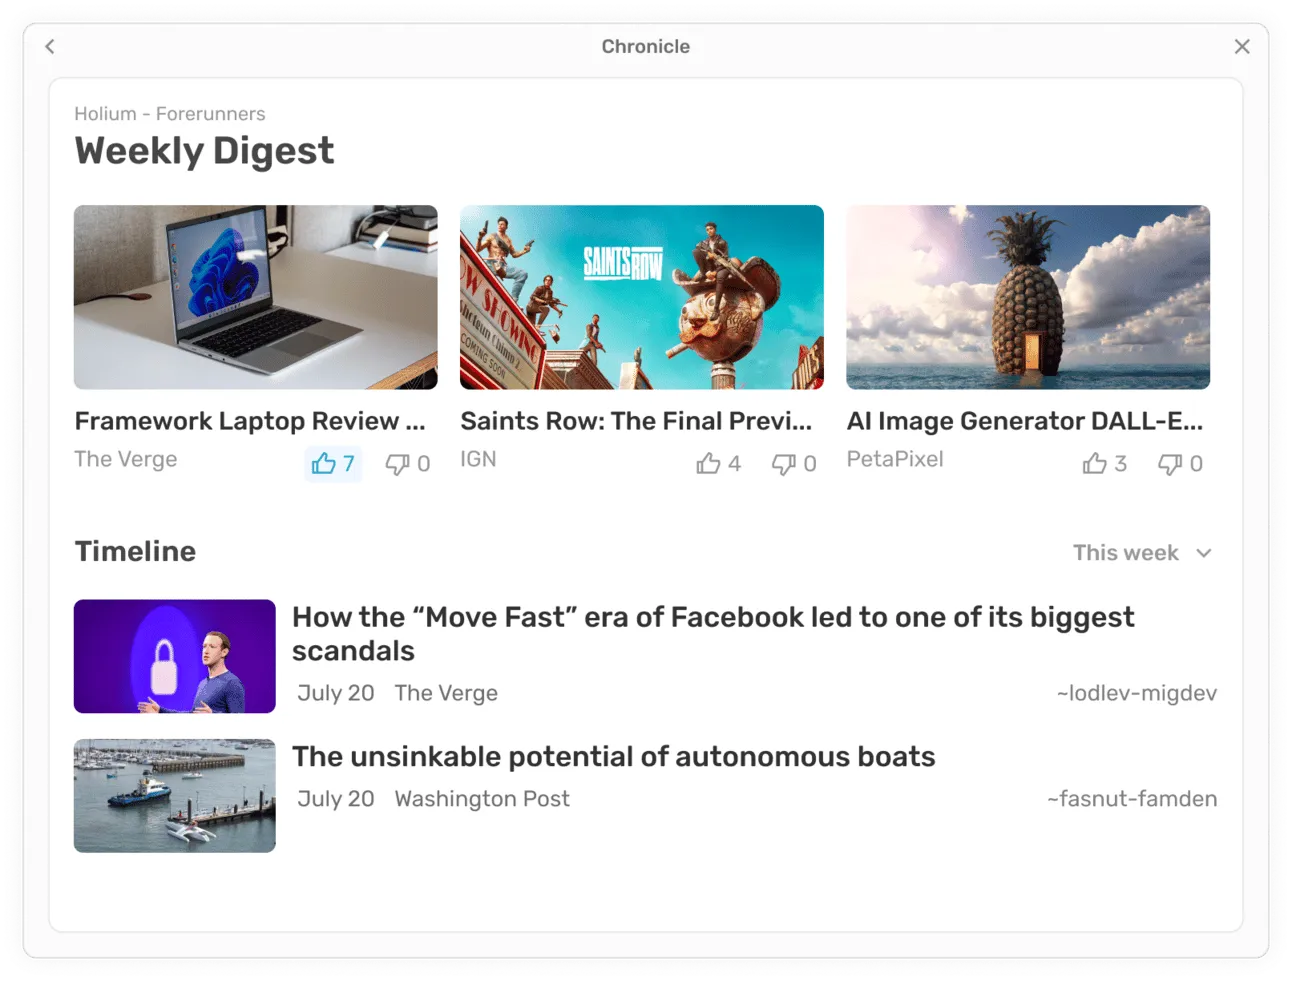Click the pineapple house thumbnail
Screen dimensions: 1292x981
(1027, 297)
